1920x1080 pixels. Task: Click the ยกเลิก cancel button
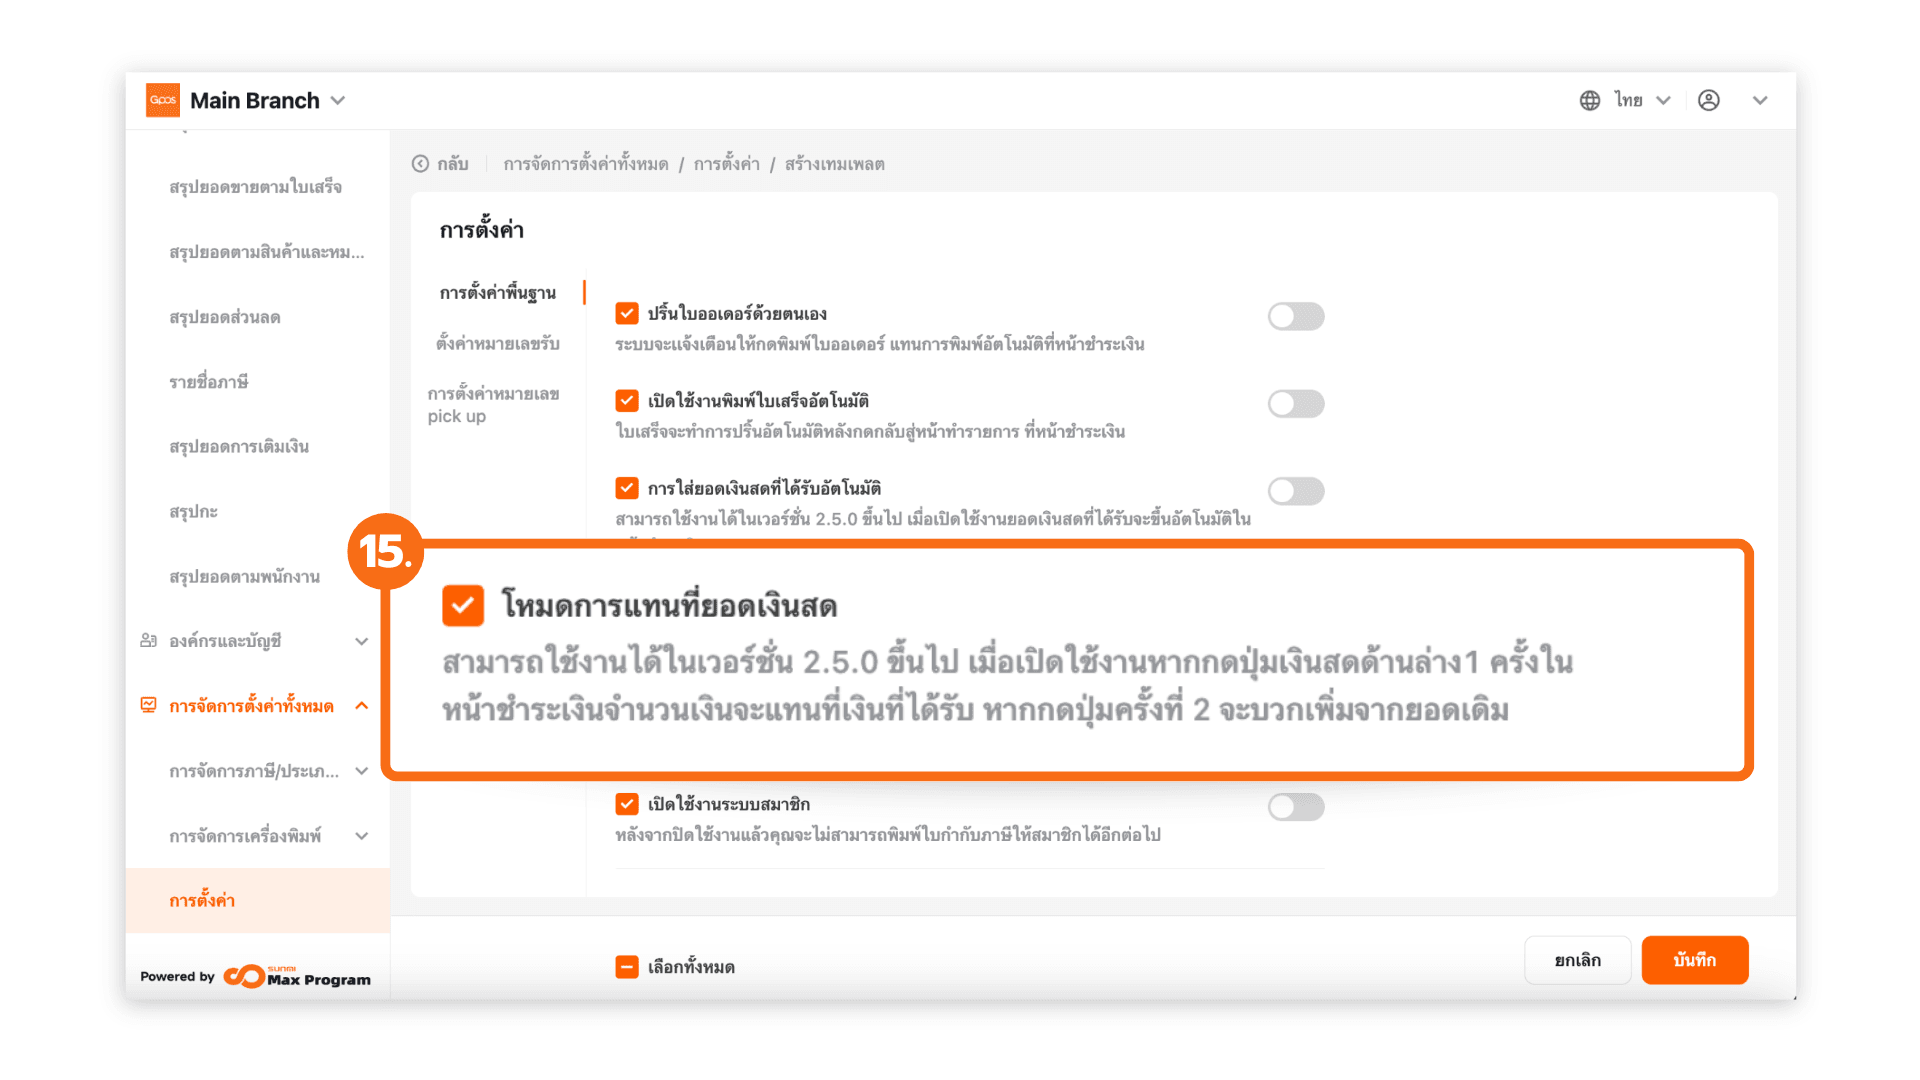pyautogui.click(x=1577, y=960)
